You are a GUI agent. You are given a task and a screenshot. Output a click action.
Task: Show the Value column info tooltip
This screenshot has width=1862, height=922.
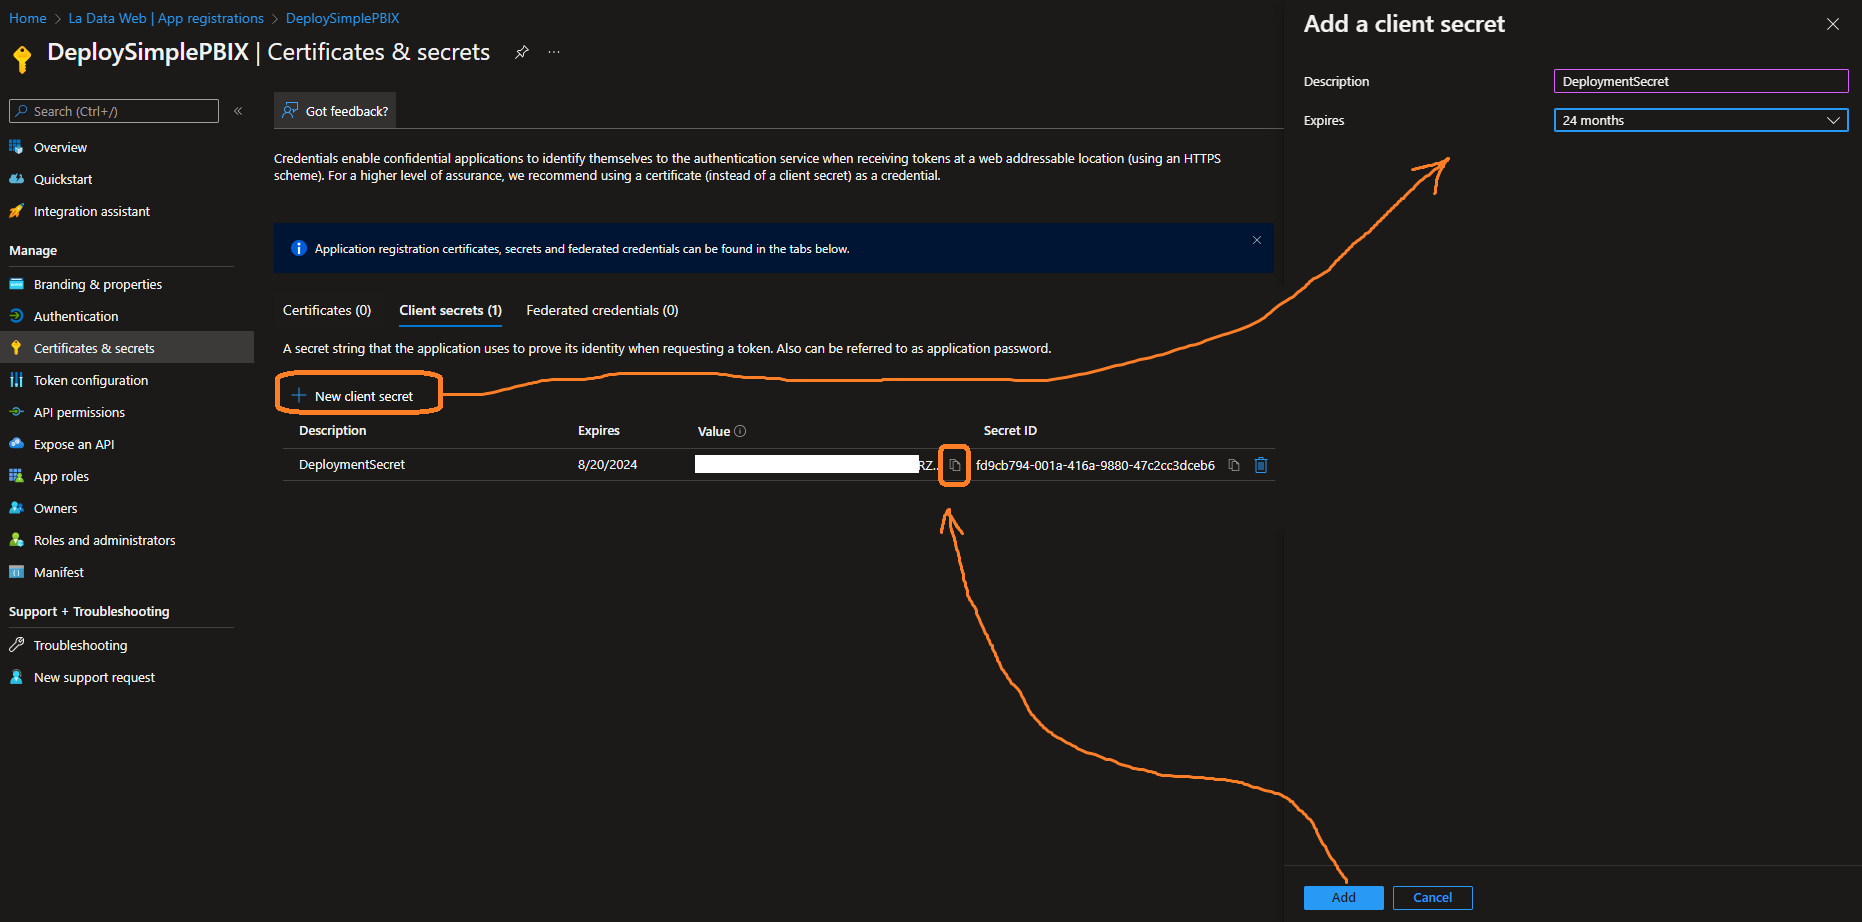[x=740, y=431]
